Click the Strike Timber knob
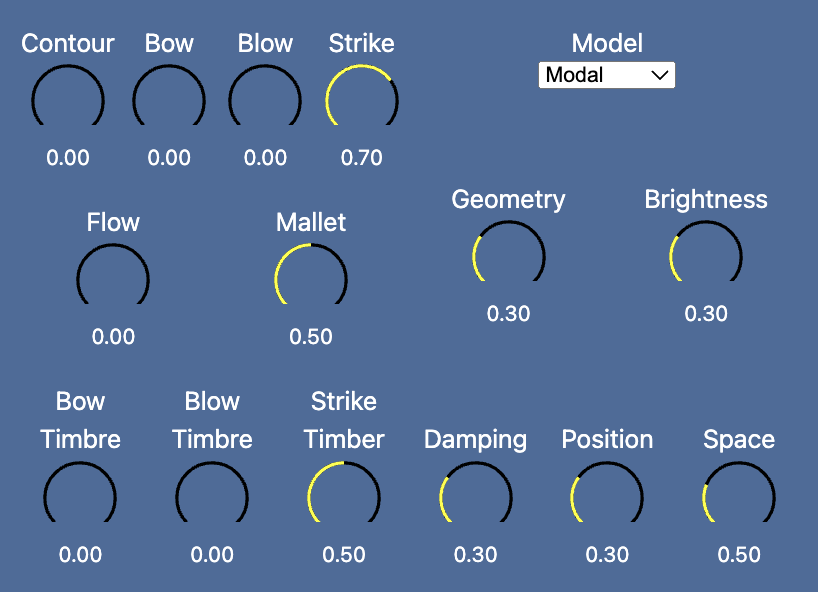The width and height of the screenshot is (818, 592). [344, 492]
